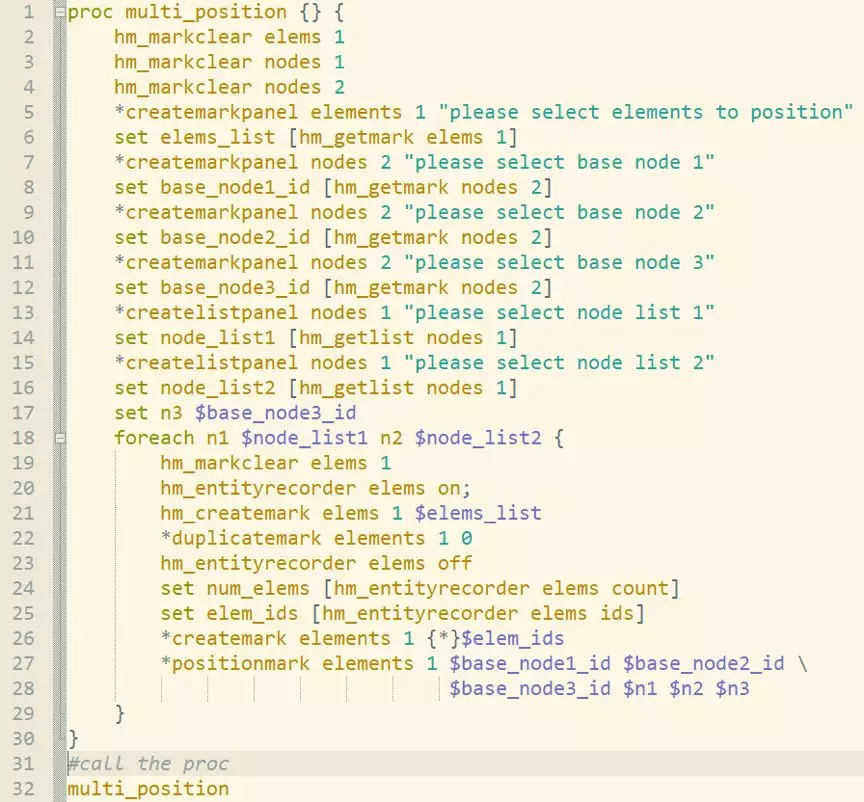Click the $n3 variable on the continuation line
The width and height of the screenshot is (864, 802).
[x=732, y=688]
